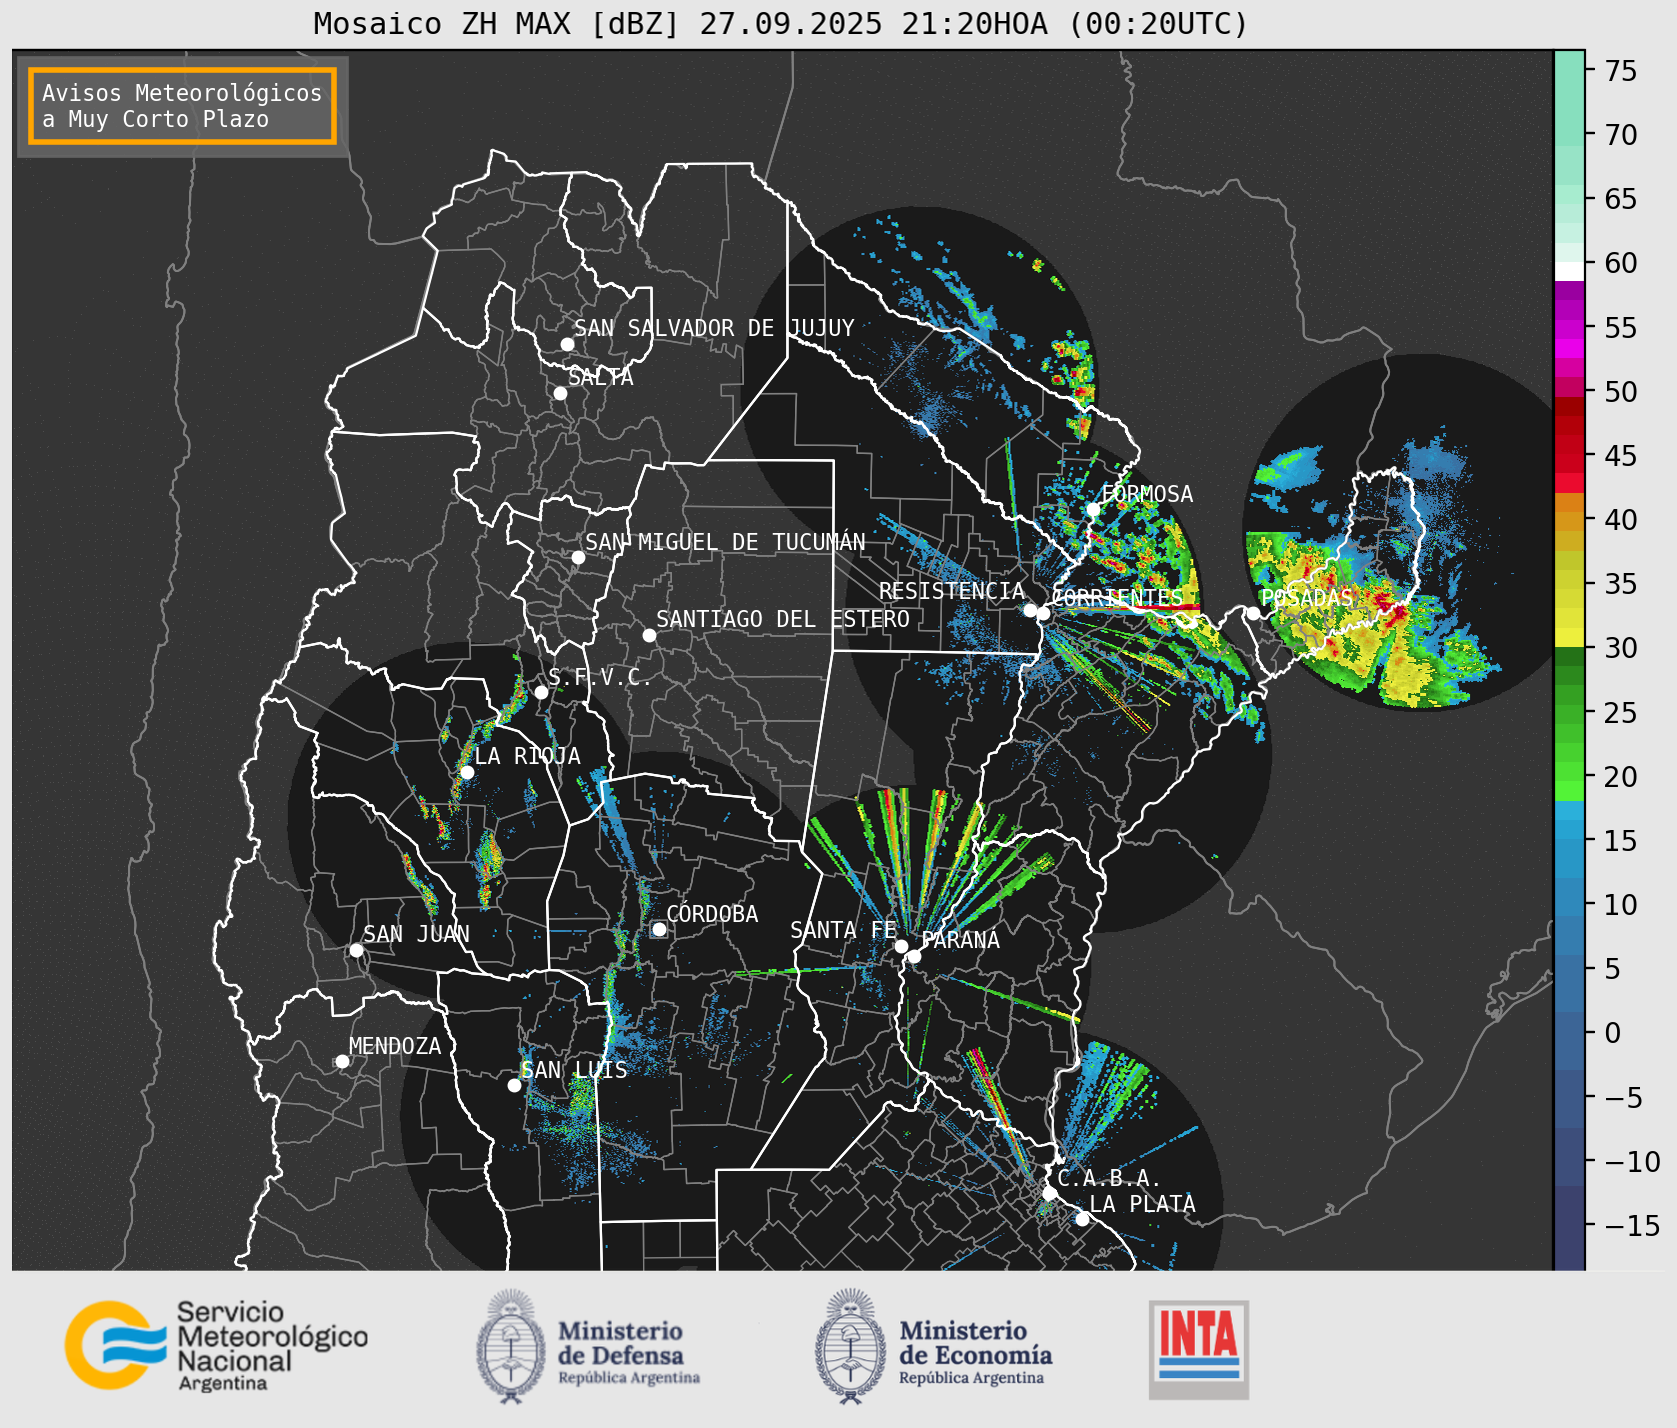Click the SALTA city label
Viewport: 1677px width, 1428px height.
pos(601,377)
